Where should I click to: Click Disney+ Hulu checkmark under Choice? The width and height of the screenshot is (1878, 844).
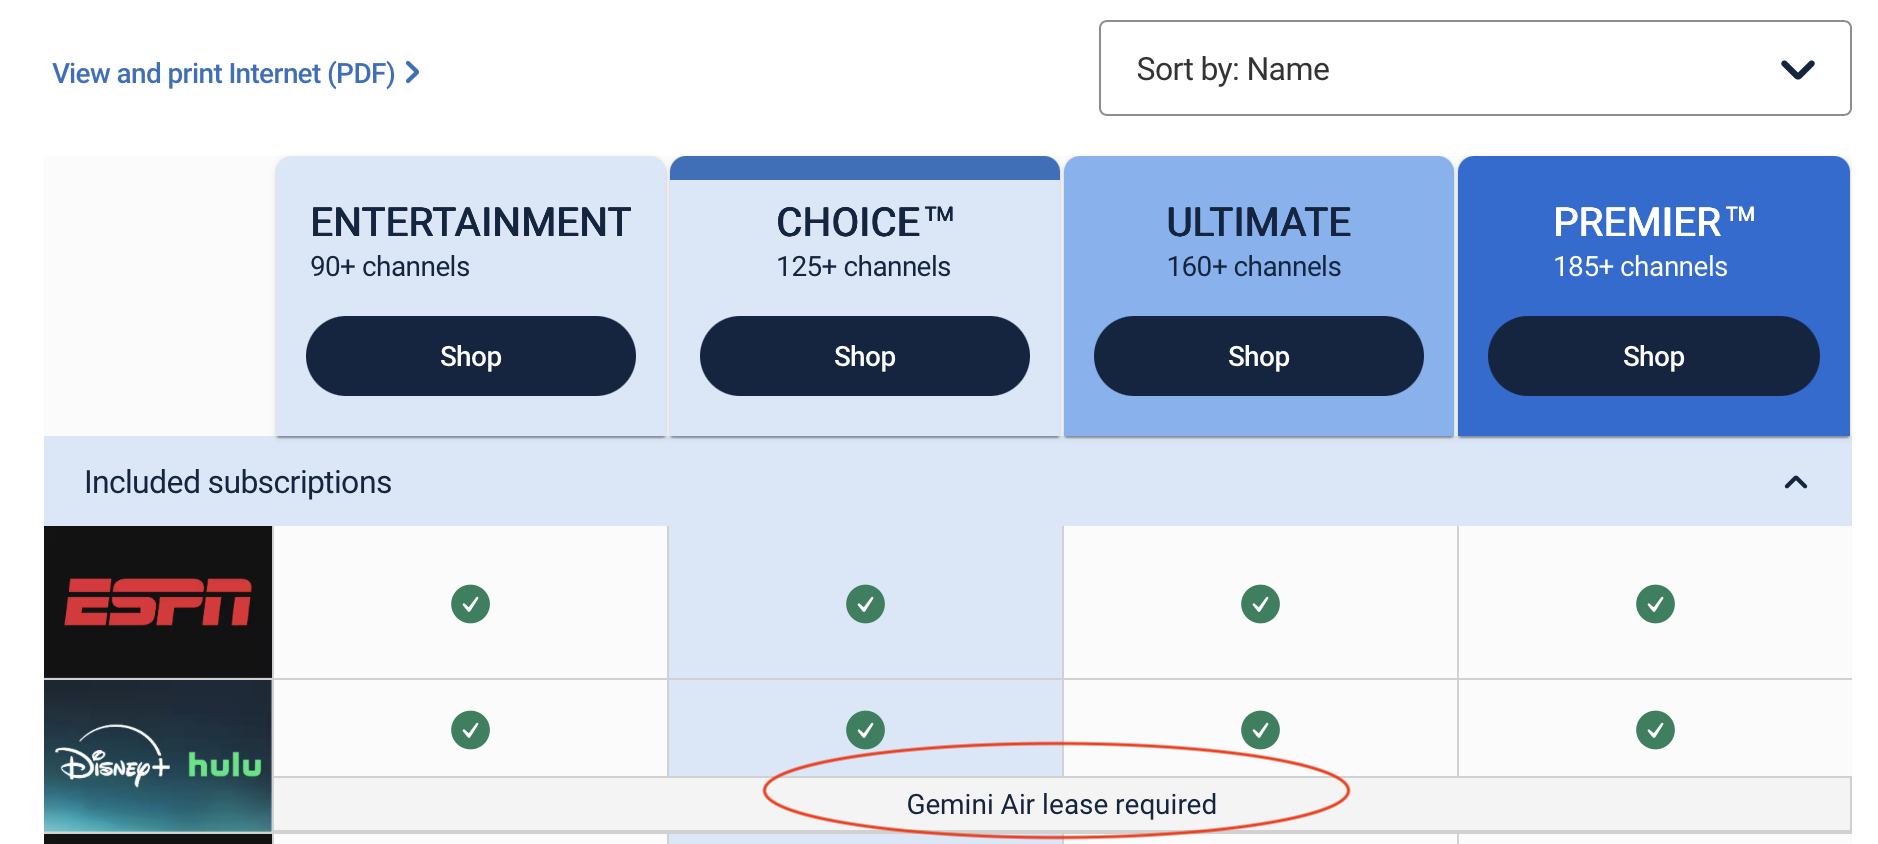865,730
